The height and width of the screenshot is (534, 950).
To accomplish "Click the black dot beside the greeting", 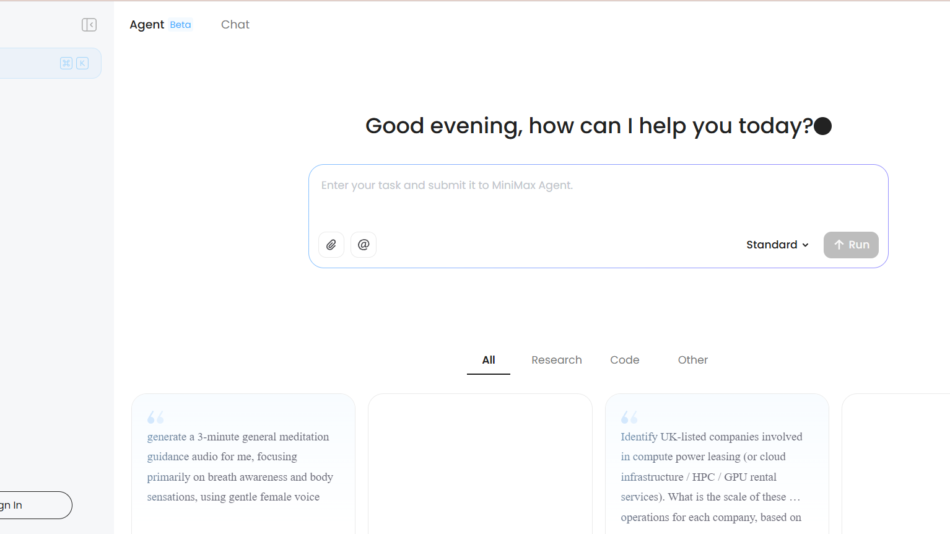I will [823, 126].
